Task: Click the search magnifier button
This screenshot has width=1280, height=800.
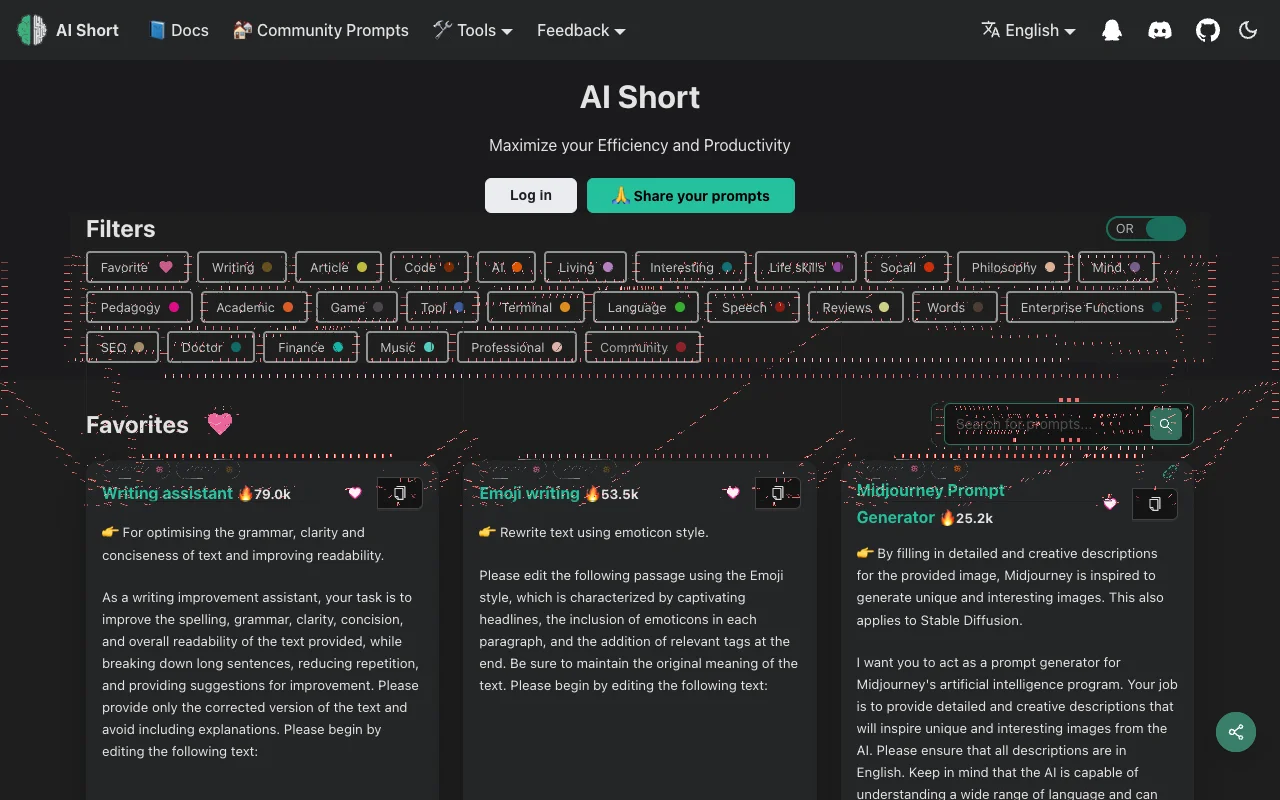Action: 1165,424
